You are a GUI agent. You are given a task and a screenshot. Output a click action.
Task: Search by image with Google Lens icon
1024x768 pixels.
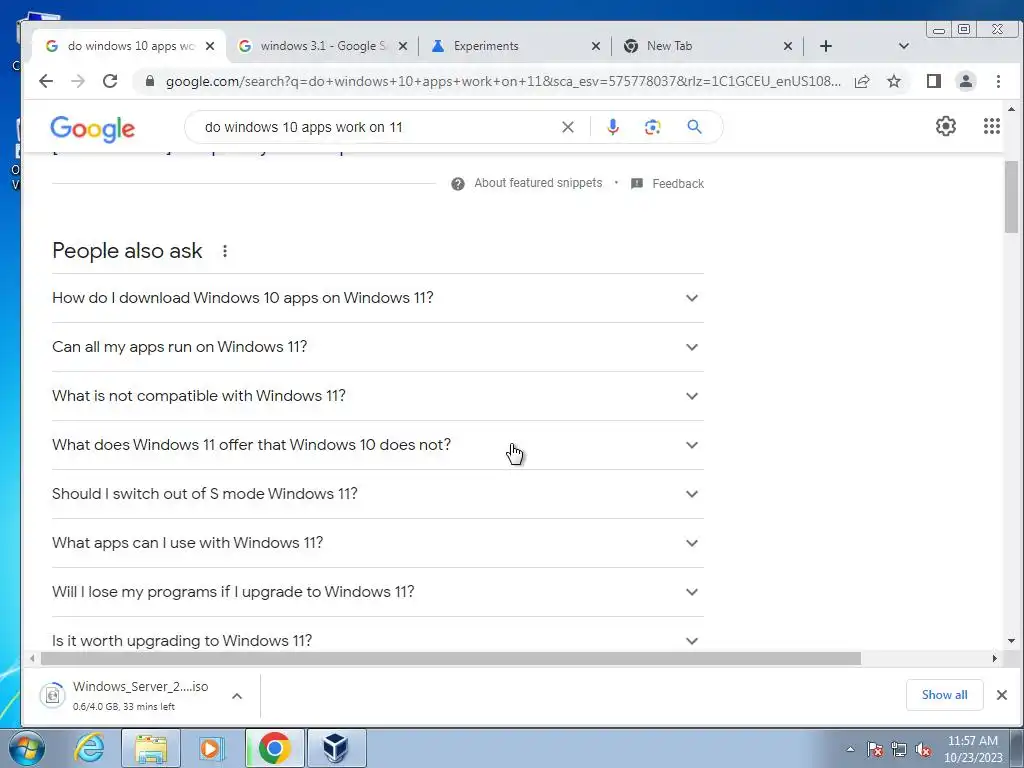point(652,127)
